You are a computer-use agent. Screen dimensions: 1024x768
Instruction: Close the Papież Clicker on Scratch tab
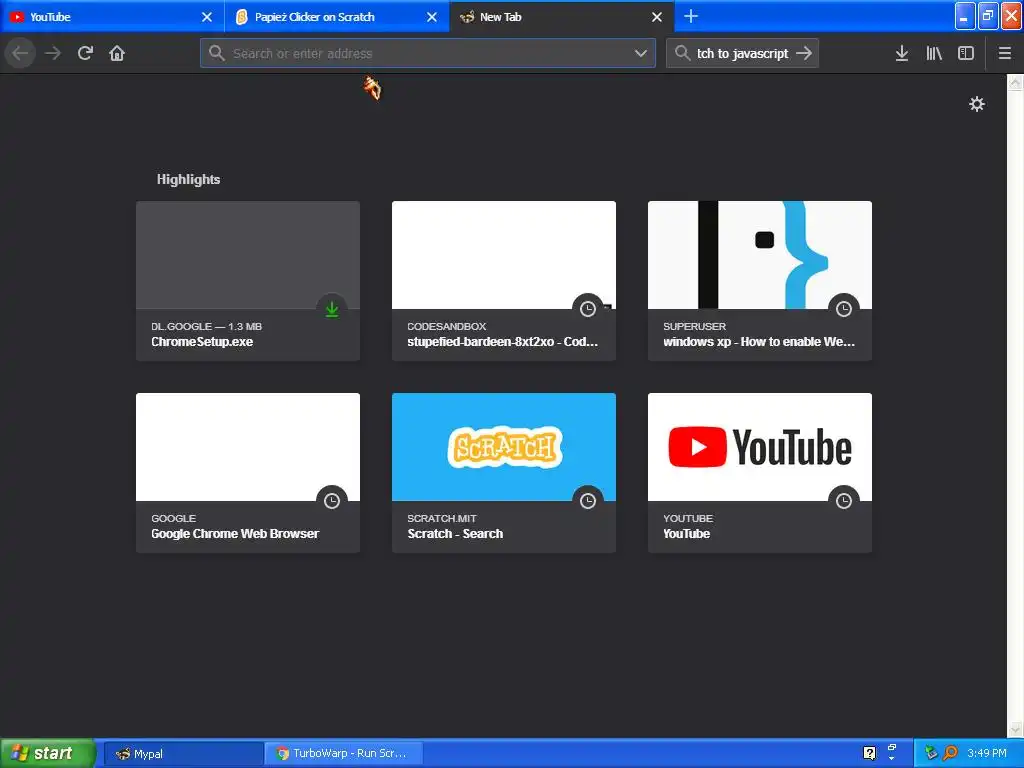[432, 17]
